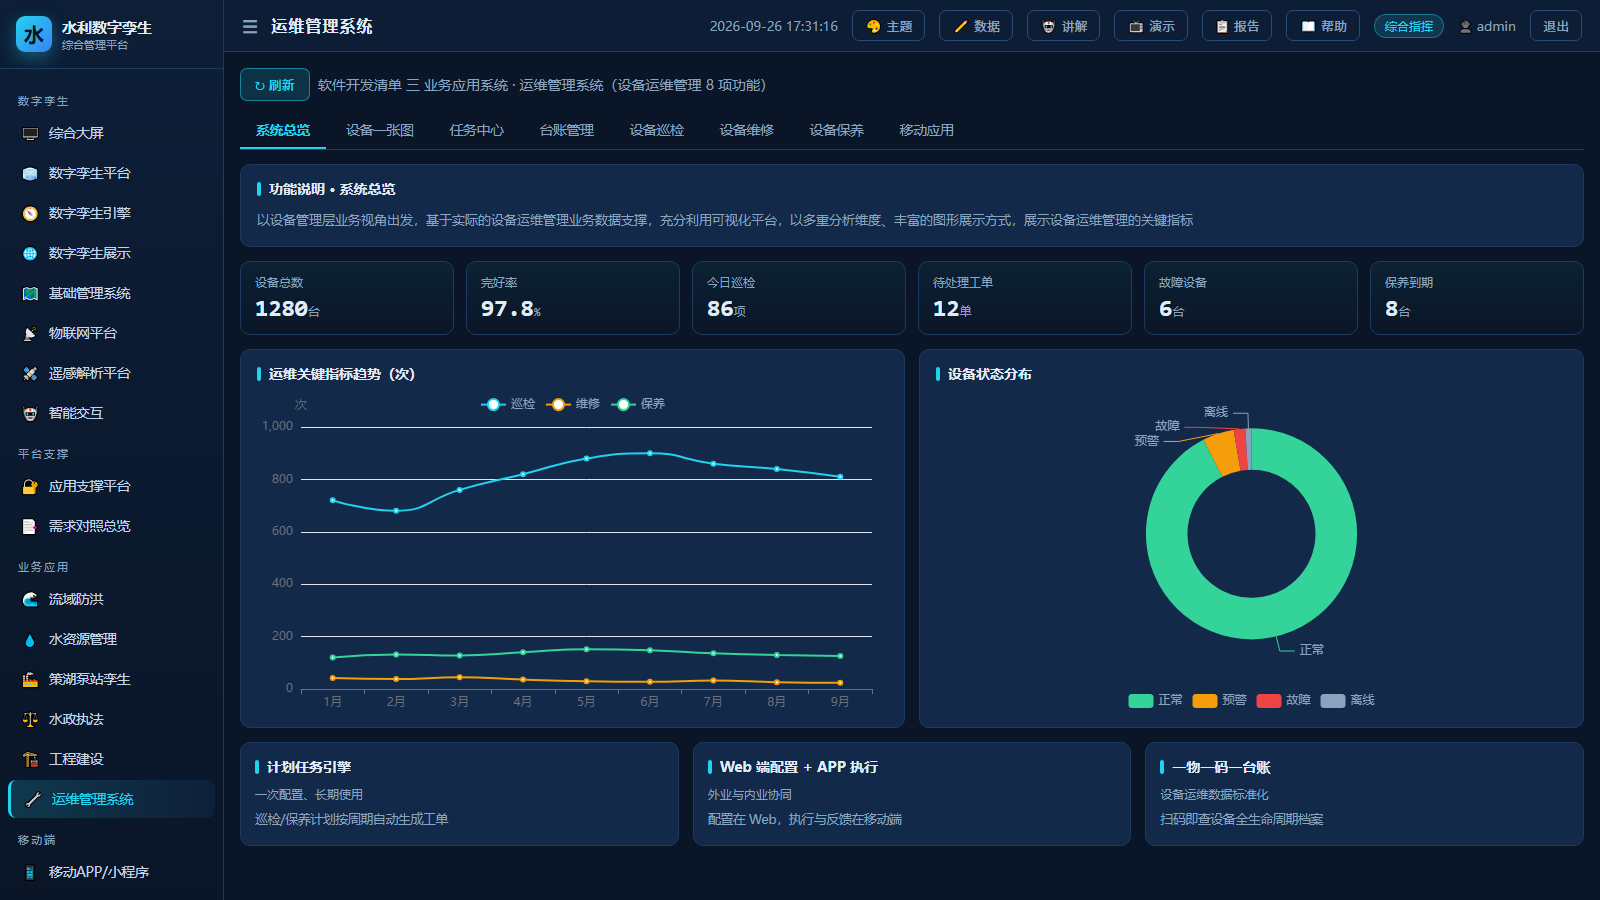This screenshot has width=1600, height=900.
Task: Click the 应用支撑平台 lock icon
Action: coord(30,487)
